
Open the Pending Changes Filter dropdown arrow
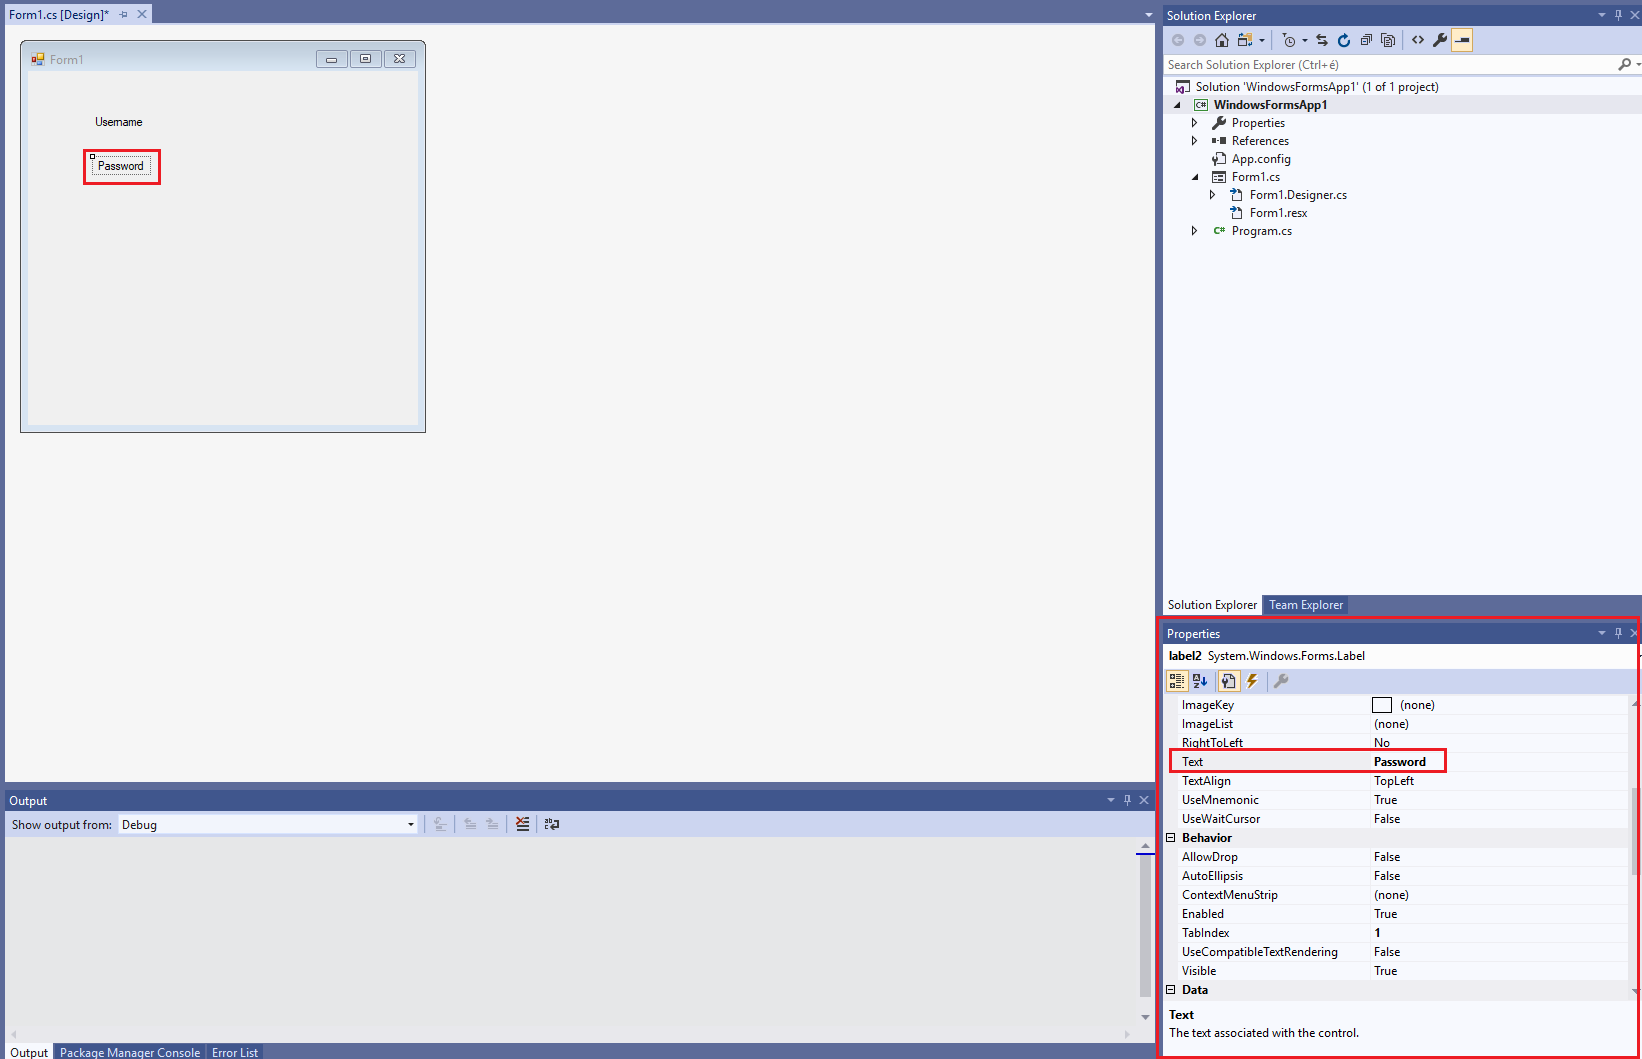tap(1305, 41)
